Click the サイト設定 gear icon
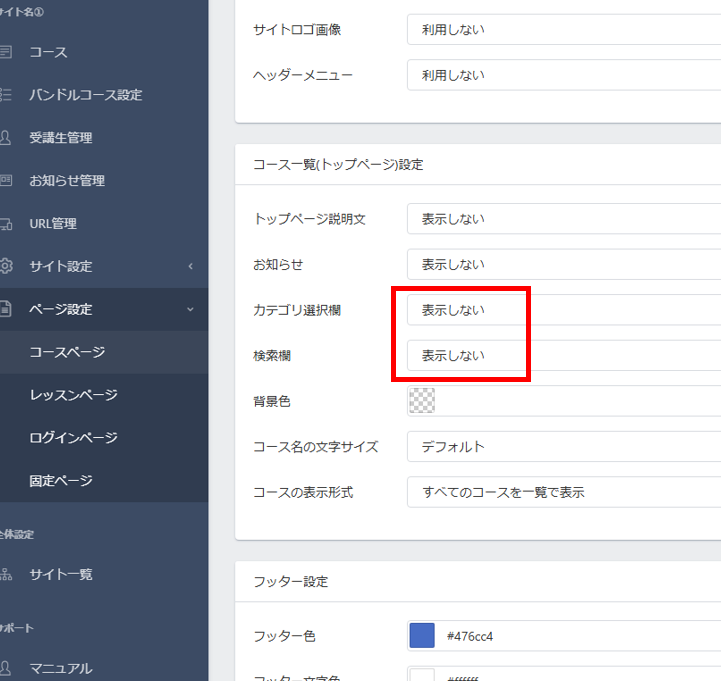This screenshot has height=681, width=721. (6, 267)
